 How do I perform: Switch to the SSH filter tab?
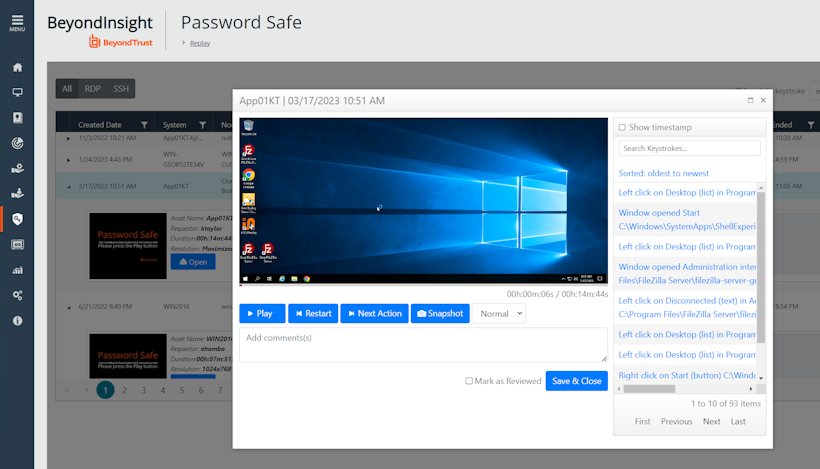click(x=120, y=89)
